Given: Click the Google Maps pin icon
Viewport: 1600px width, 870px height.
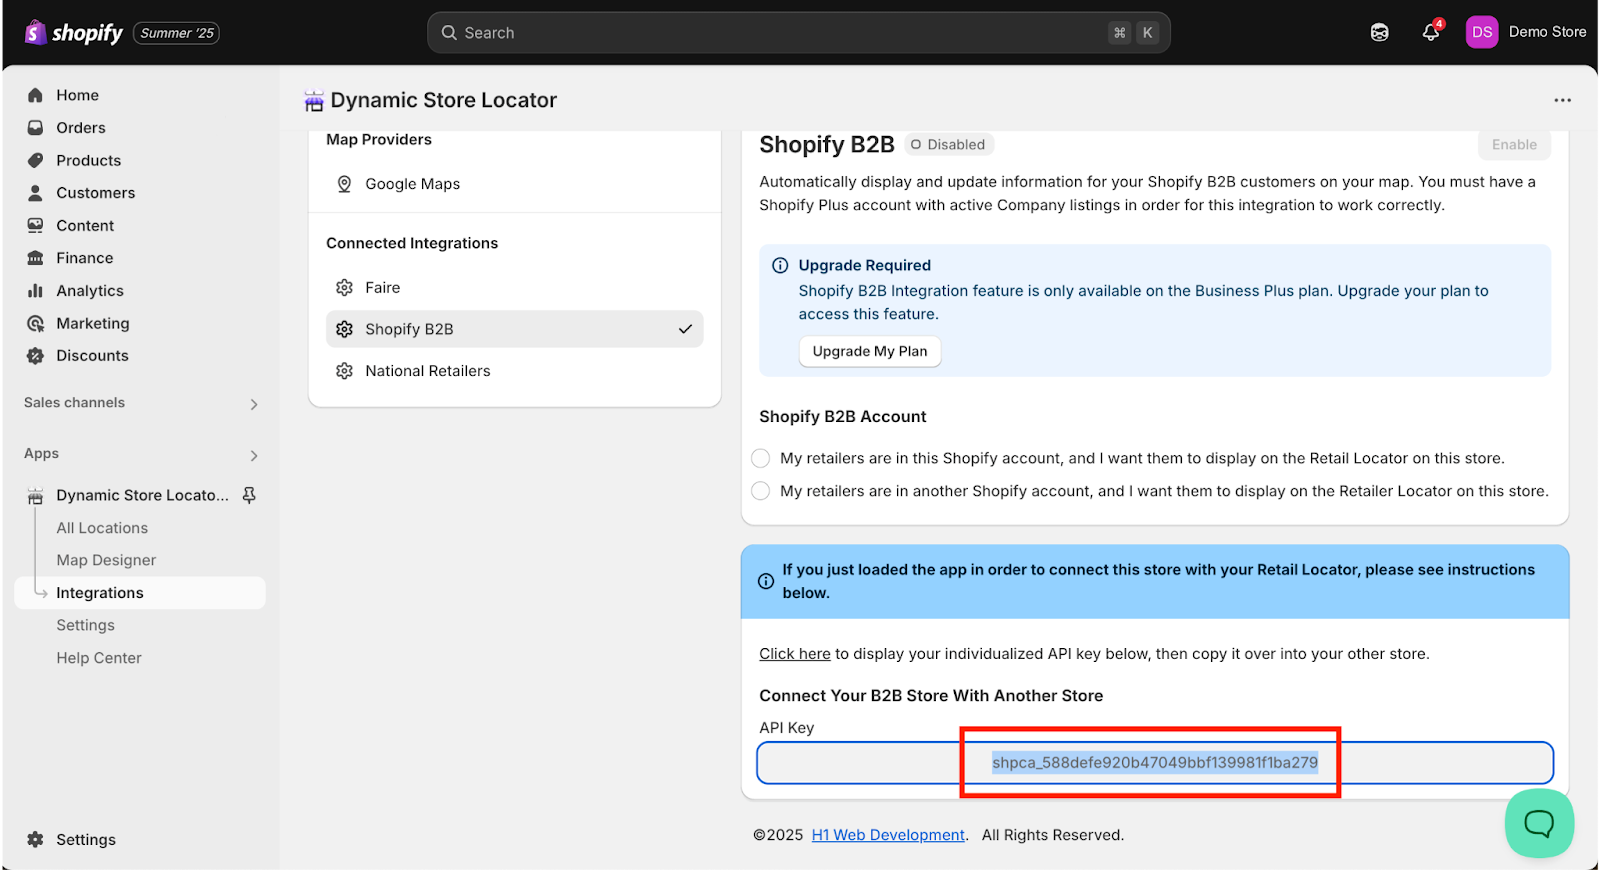Looking at the screenshot, I should [344, 184].
